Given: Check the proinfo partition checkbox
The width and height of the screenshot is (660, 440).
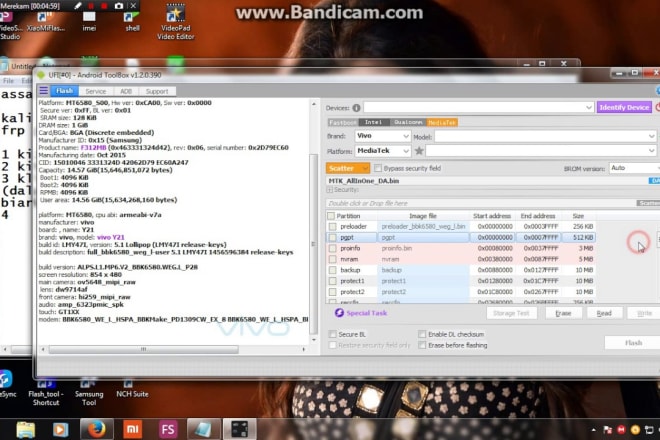Looking at the screenshot, I should 333,248.
